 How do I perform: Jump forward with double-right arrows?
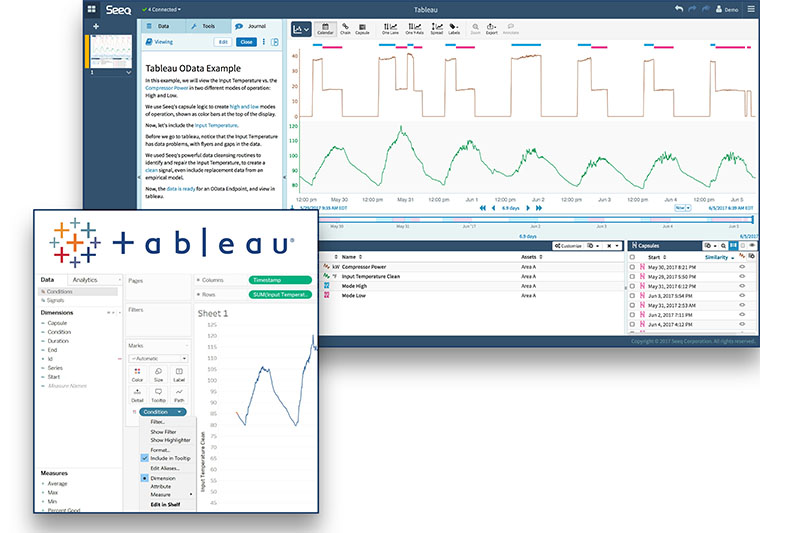click(539, 208)
